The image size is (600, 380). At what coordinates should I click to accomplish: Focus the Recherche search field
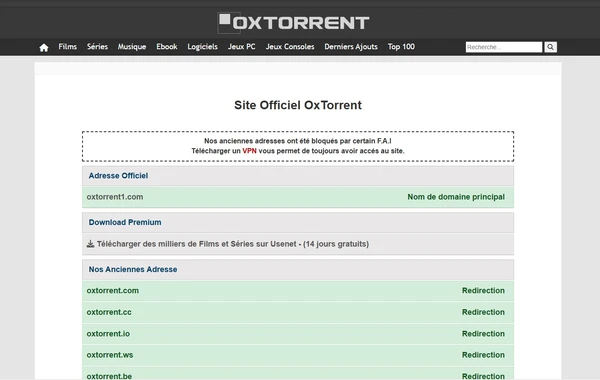(504, 47)
